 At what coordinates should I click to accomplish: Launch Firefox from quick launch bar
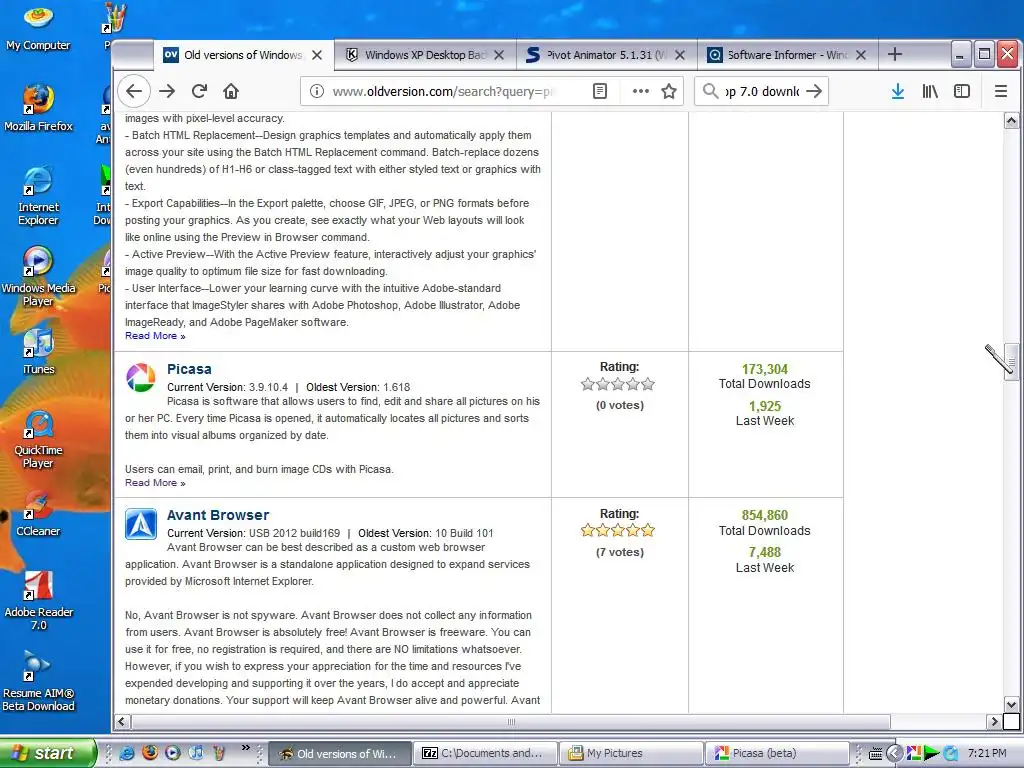click(x=150, y=753)
